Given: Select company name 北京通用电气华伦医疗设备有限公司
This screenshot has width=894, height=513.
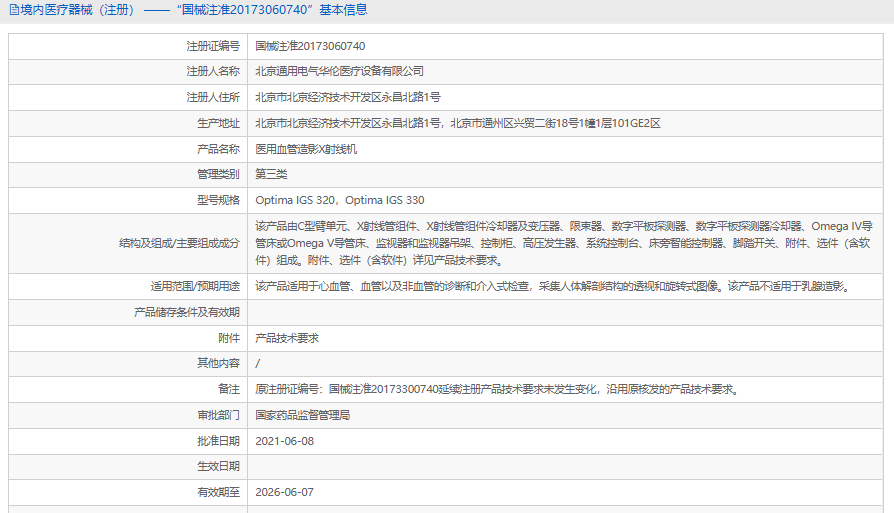Looking at the screenshot, I should [x=339, y=71].
